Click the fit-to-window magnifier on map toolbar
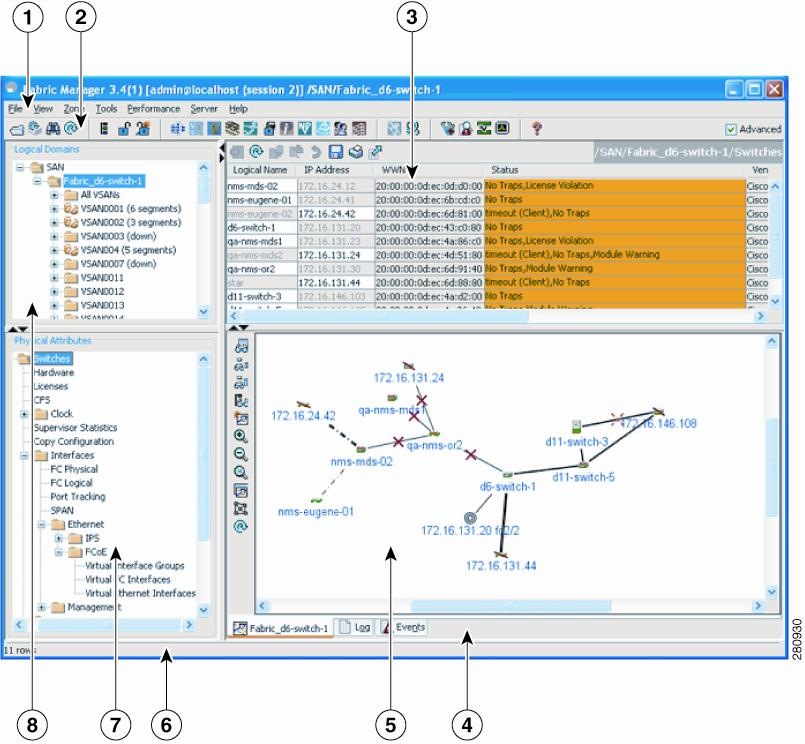This screenshot has height=744, width=805. pos(241,472)
